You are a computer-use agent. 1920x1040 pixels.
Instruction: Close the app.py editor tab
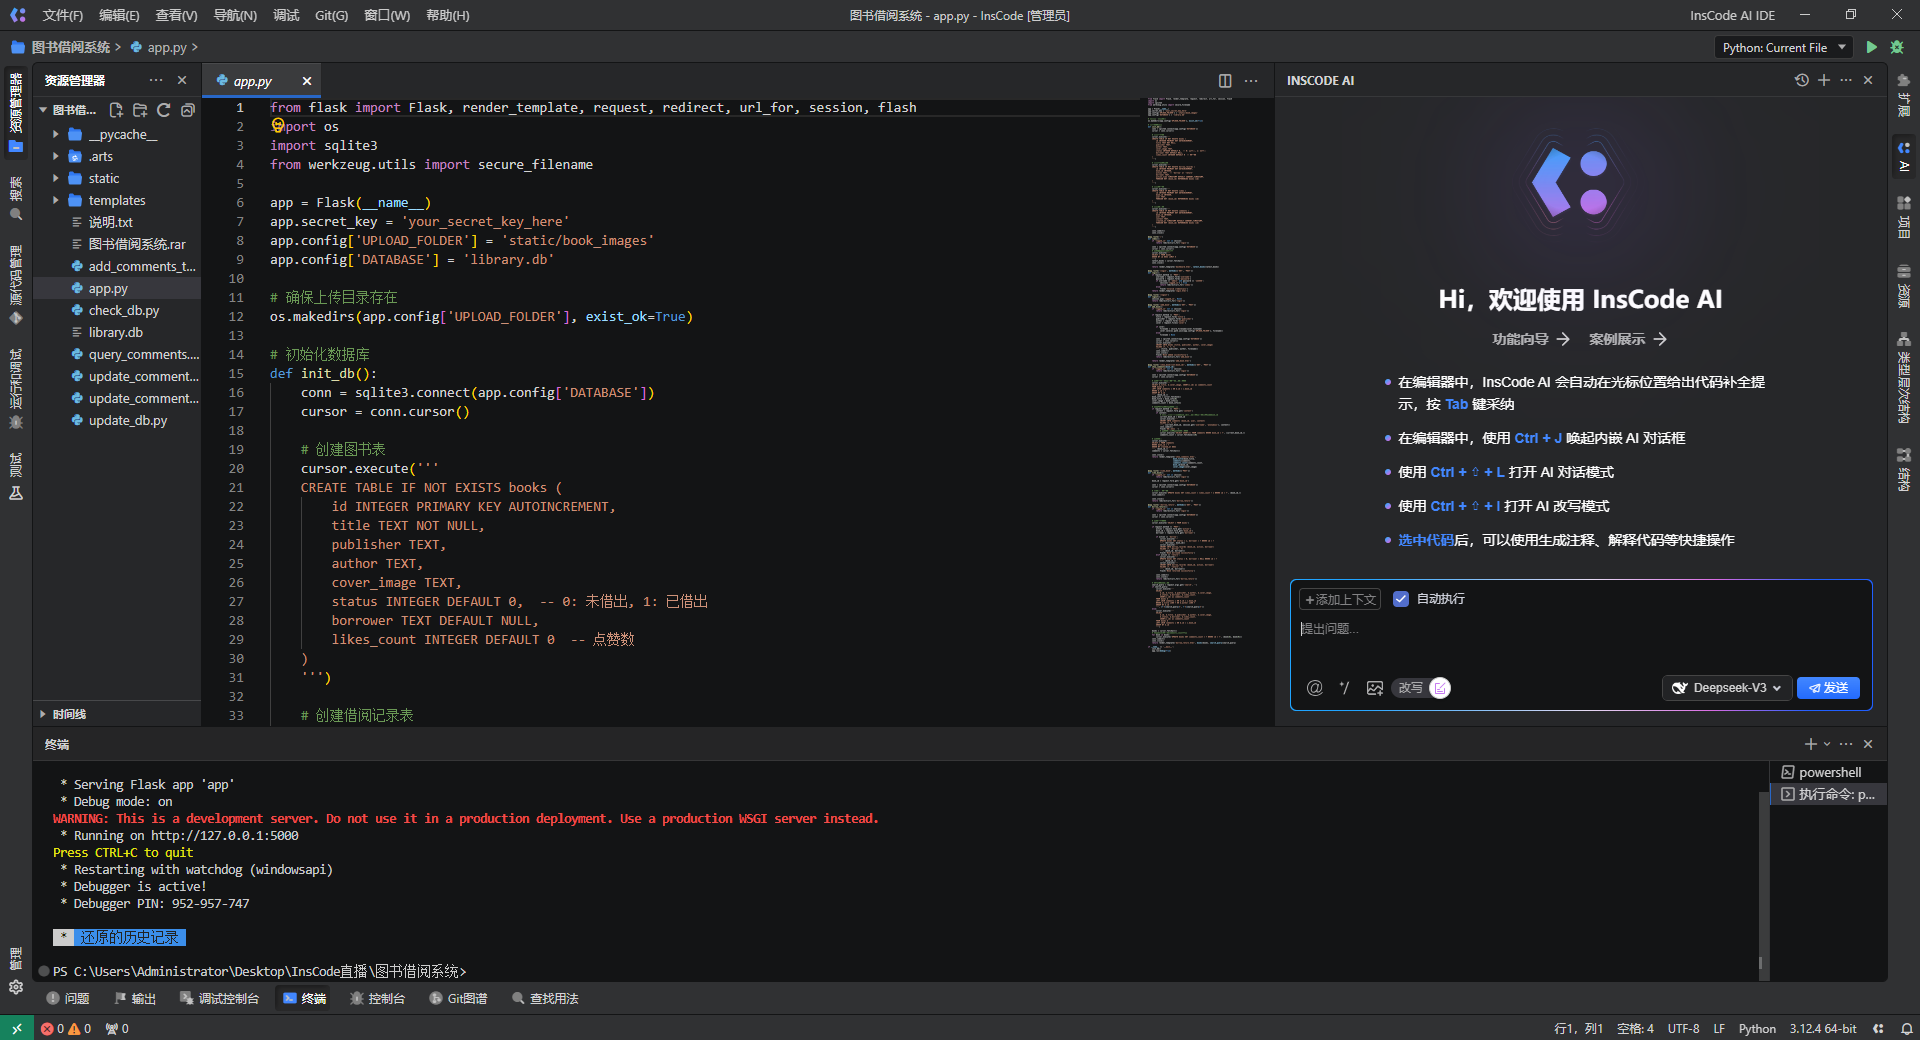[x=307, y=81]
